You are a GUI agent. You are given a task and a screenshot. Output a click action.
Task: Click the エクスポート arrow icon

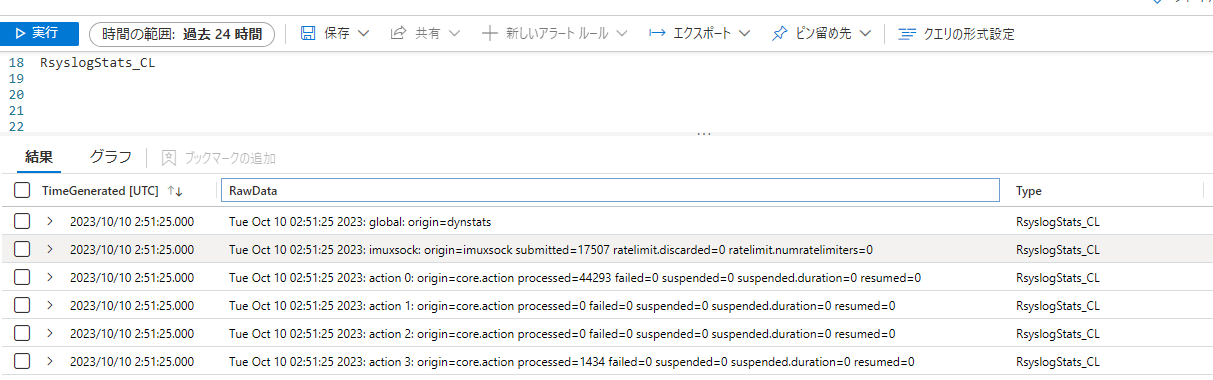tap(657, 33)
